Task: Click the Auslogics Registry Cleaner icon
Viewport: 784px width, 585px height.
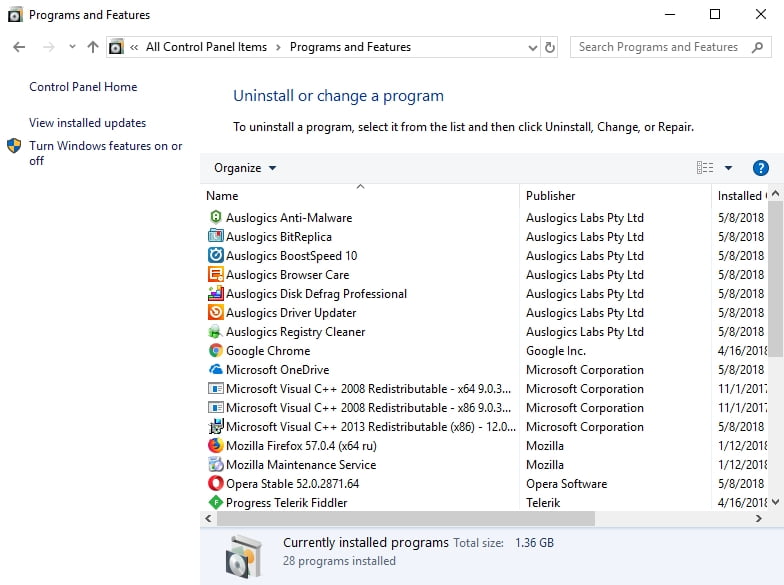Action: 216,332
